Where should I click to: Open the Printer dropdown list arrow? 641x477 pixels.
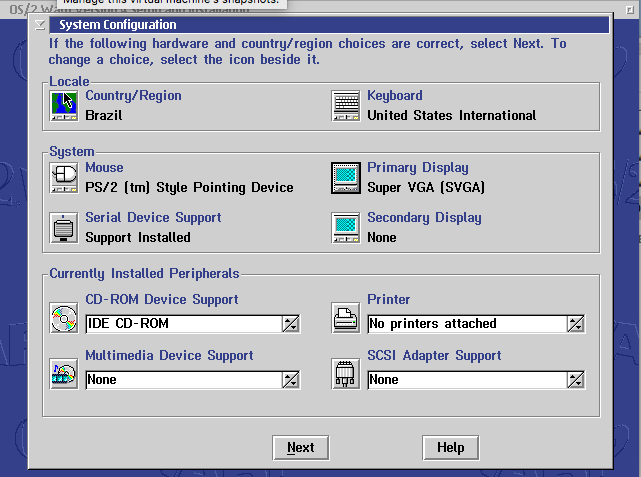click(x=575, y=323)
